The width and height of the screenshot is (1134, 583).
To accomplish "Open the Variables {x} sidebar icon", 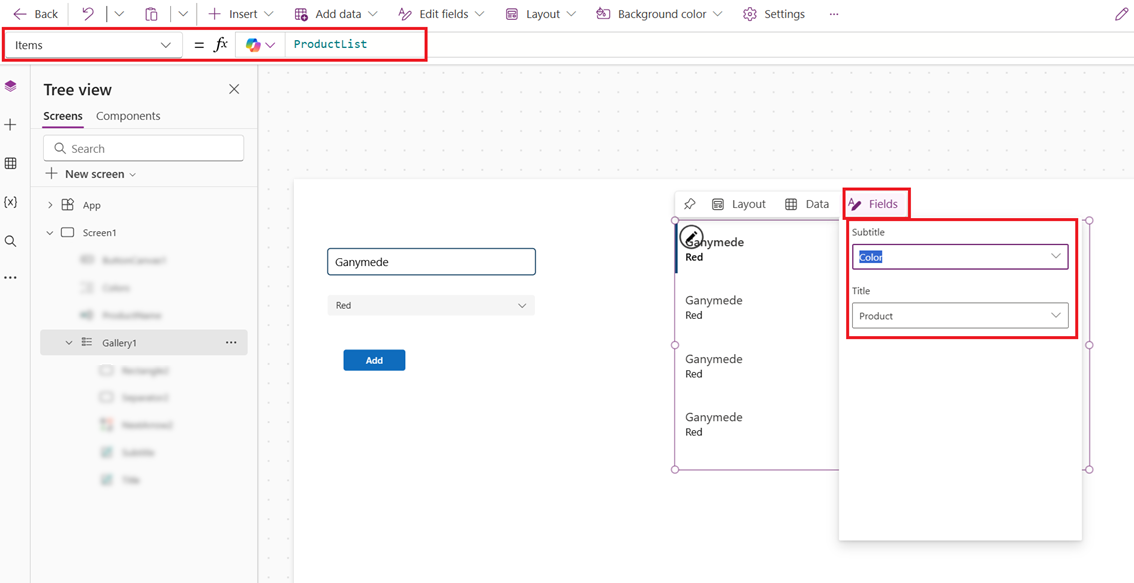I will tap(10, 202).
